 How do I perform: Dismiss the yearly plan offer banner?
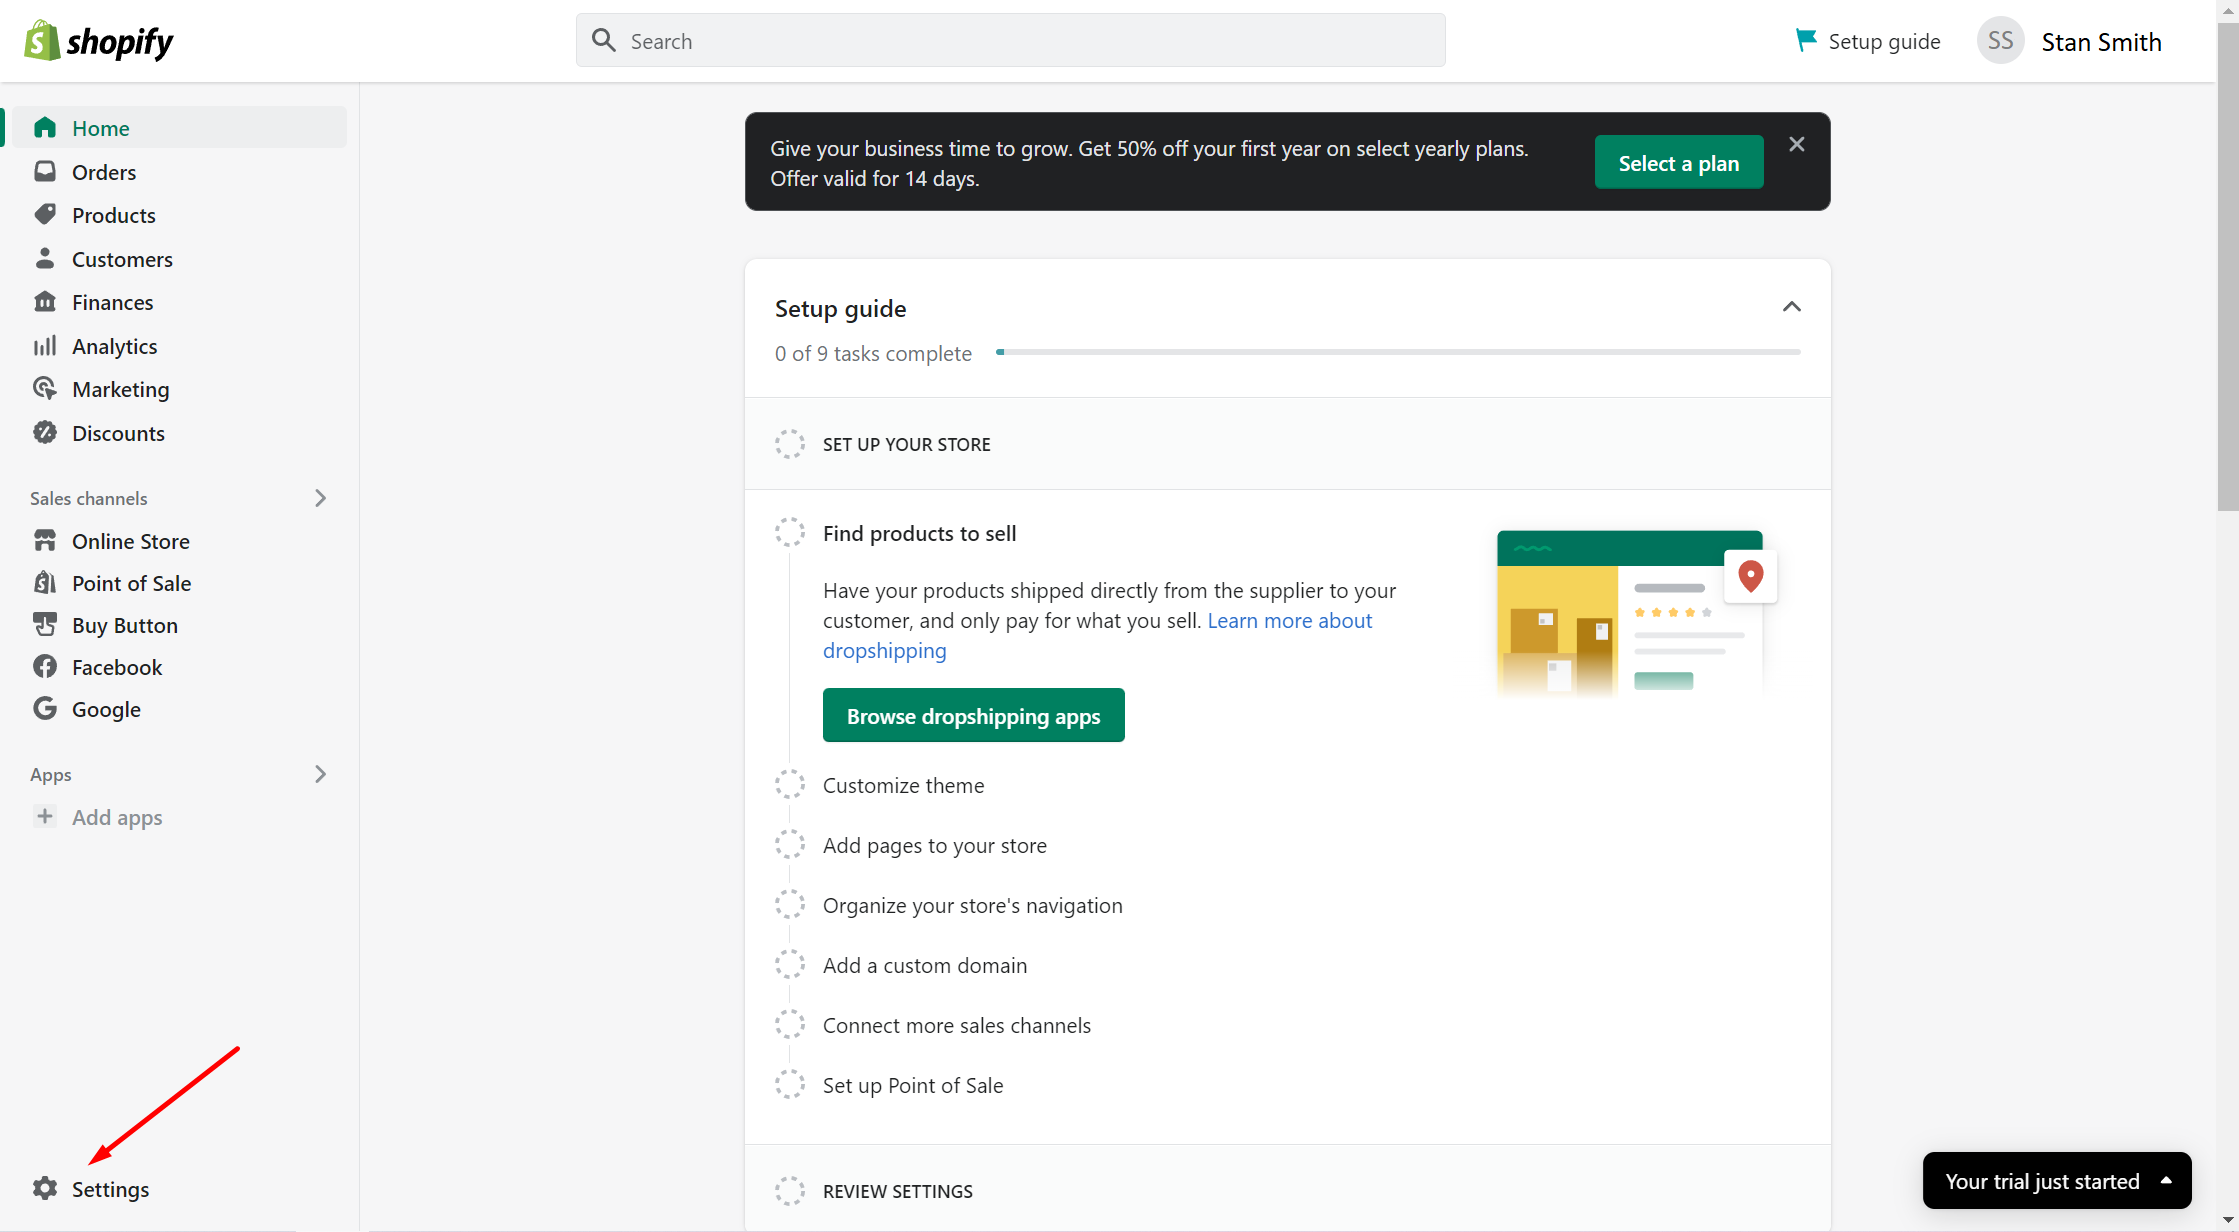click(1797, 145)
